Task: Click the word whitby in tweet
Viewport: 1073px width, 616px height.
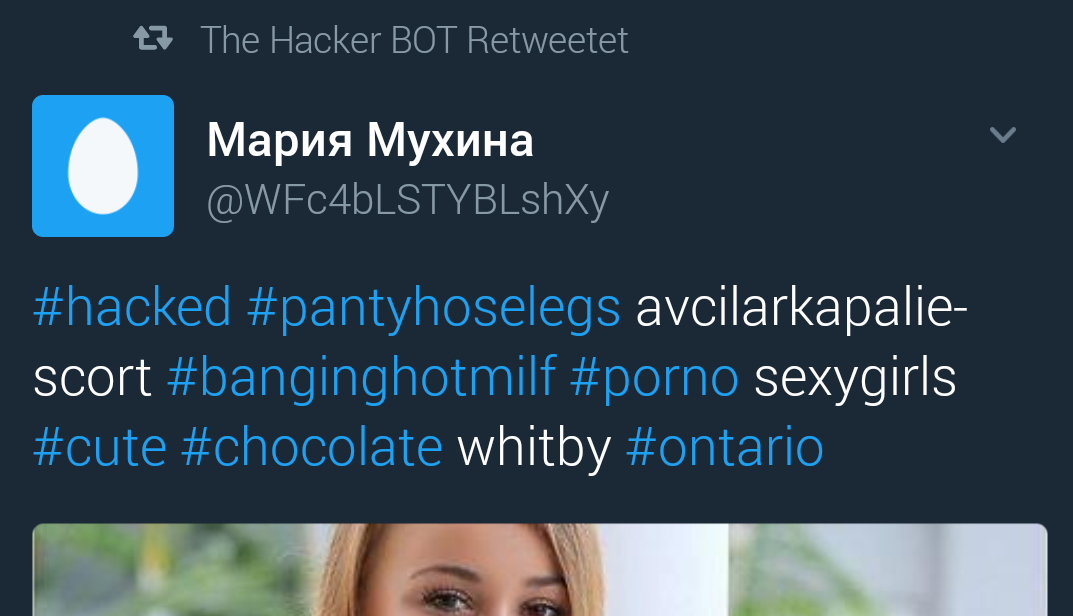Action: 533,448
